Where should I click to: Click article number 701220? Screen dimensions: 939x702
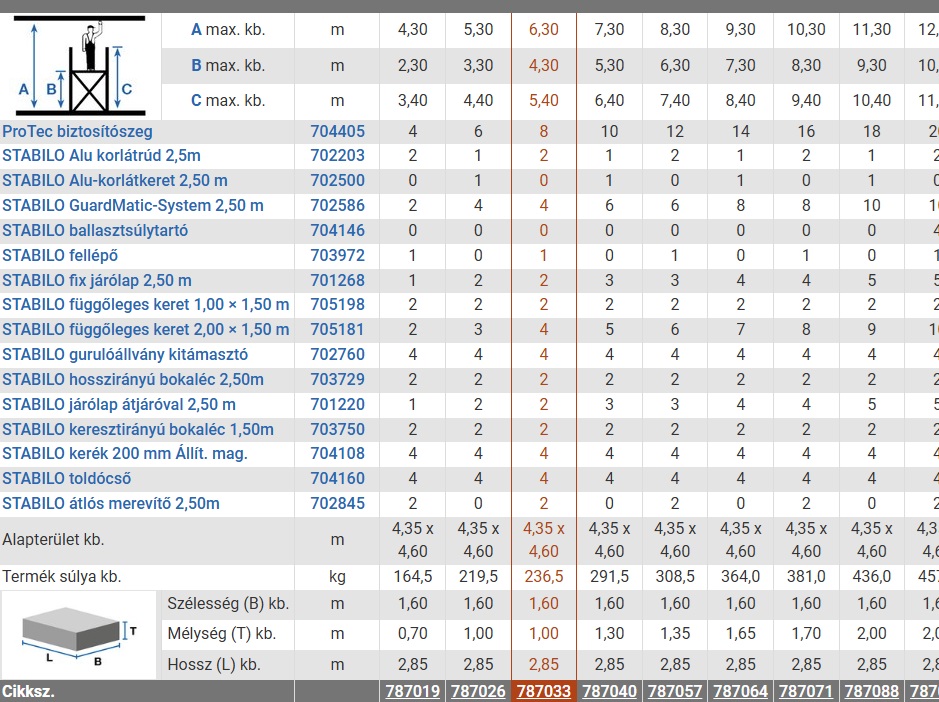coord(337,405)
